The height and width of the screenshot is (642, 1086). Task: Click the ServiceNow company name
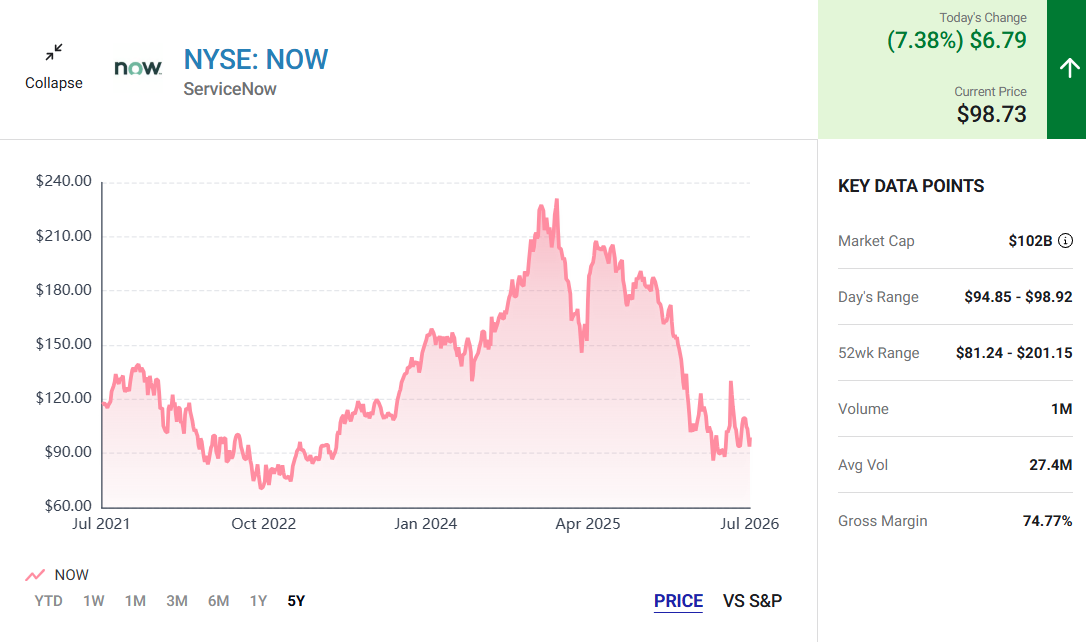230,89
